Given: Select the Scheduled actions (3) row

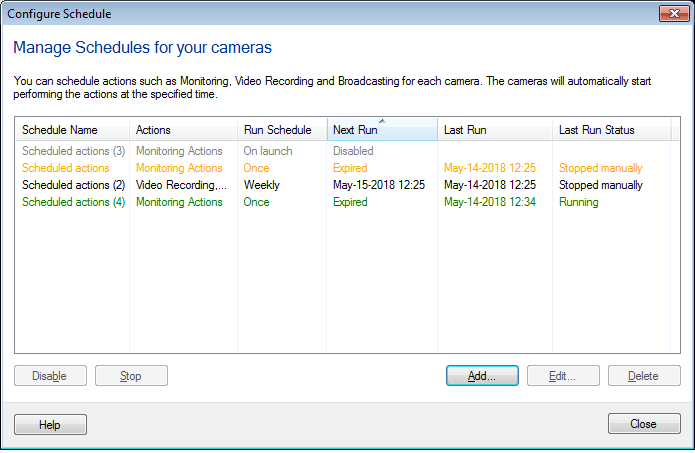Looking at the screenshot, I should pyautogui.click(x=73, y=151).
